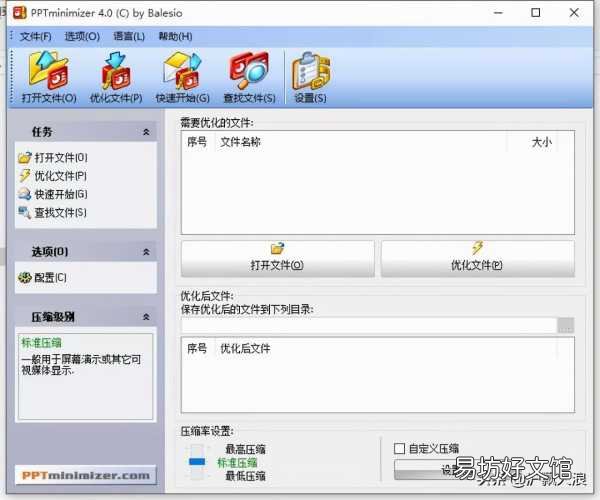600x500 pixels.
Task: Maximize the PPTminimizer window
Action: (x=536, y=13)
